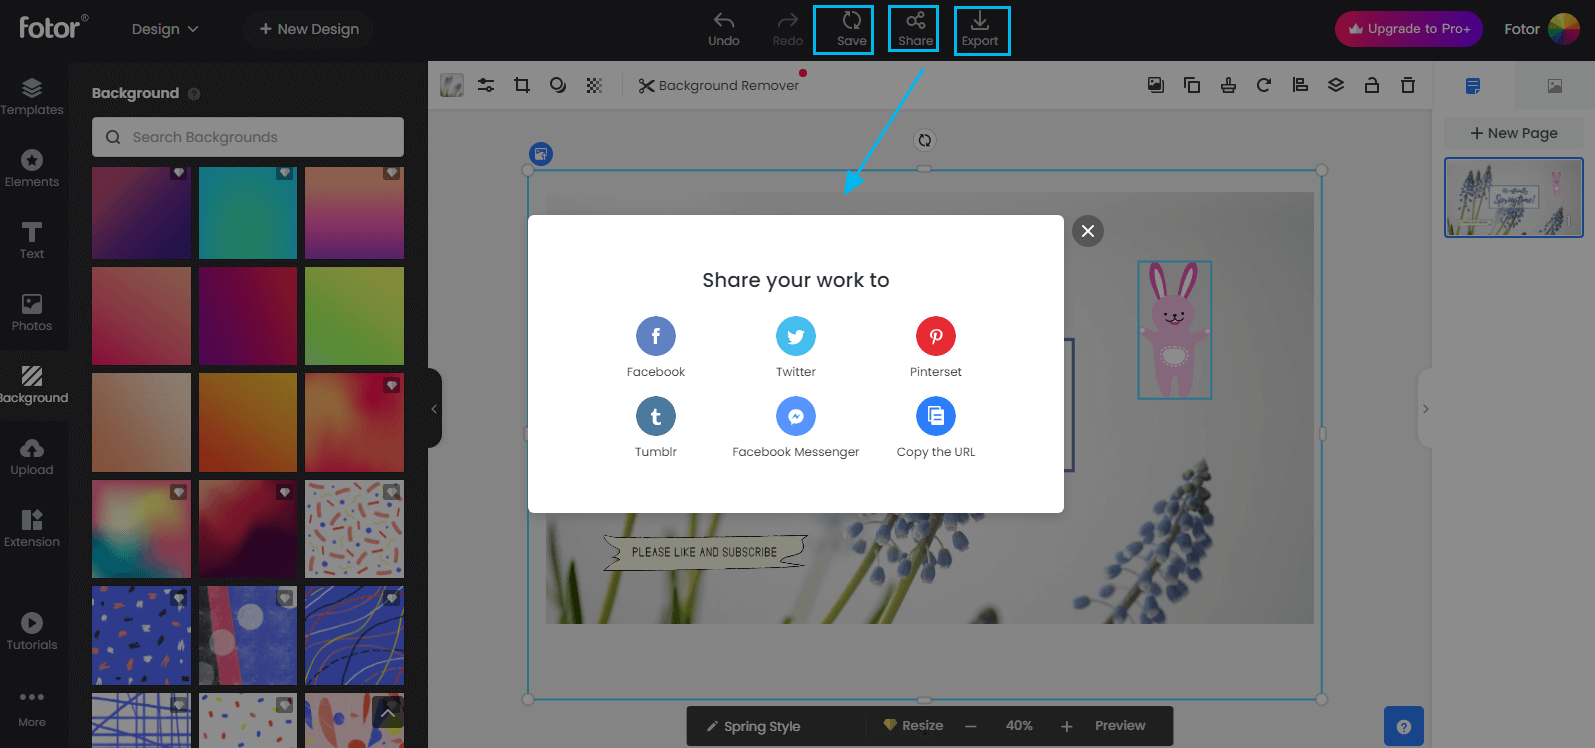Open the Templates panel in sidebar
1595x748 pixels.
tap(32, 97)
